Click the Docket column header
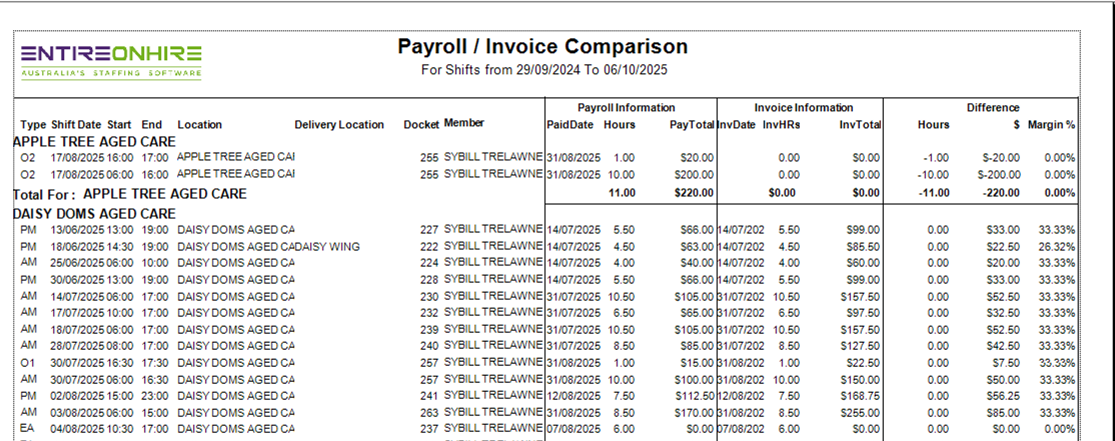 point(421,125)
